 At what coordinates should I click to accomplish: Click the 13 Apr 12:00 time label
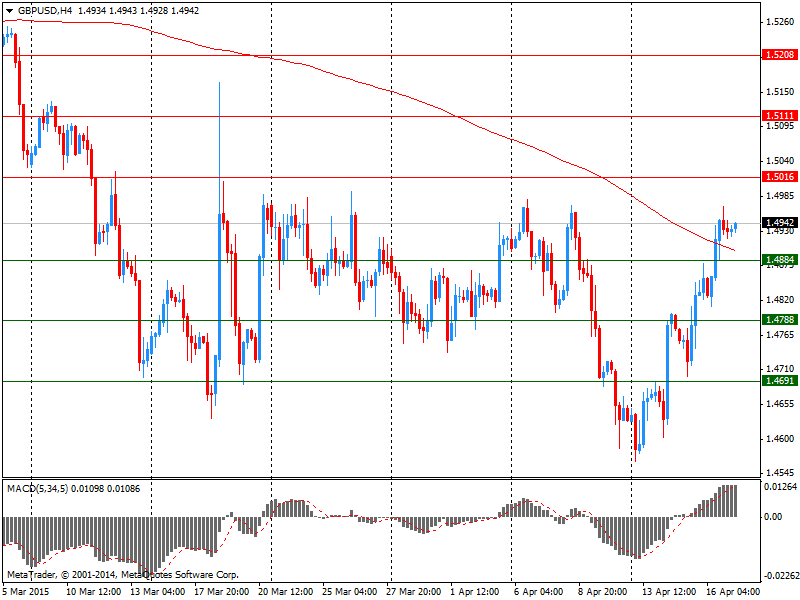click(x=669, y=592)
